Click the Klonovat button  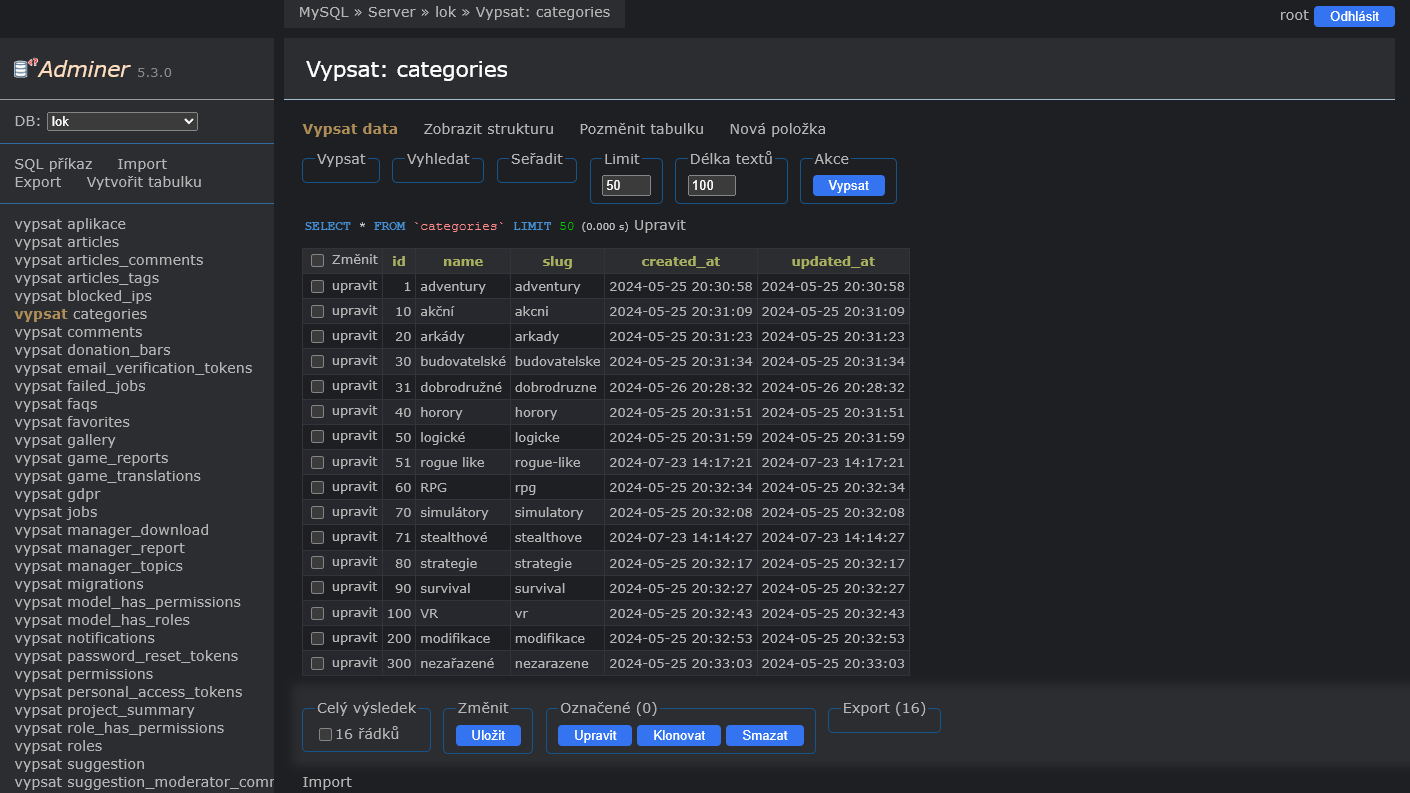(679, 736)
